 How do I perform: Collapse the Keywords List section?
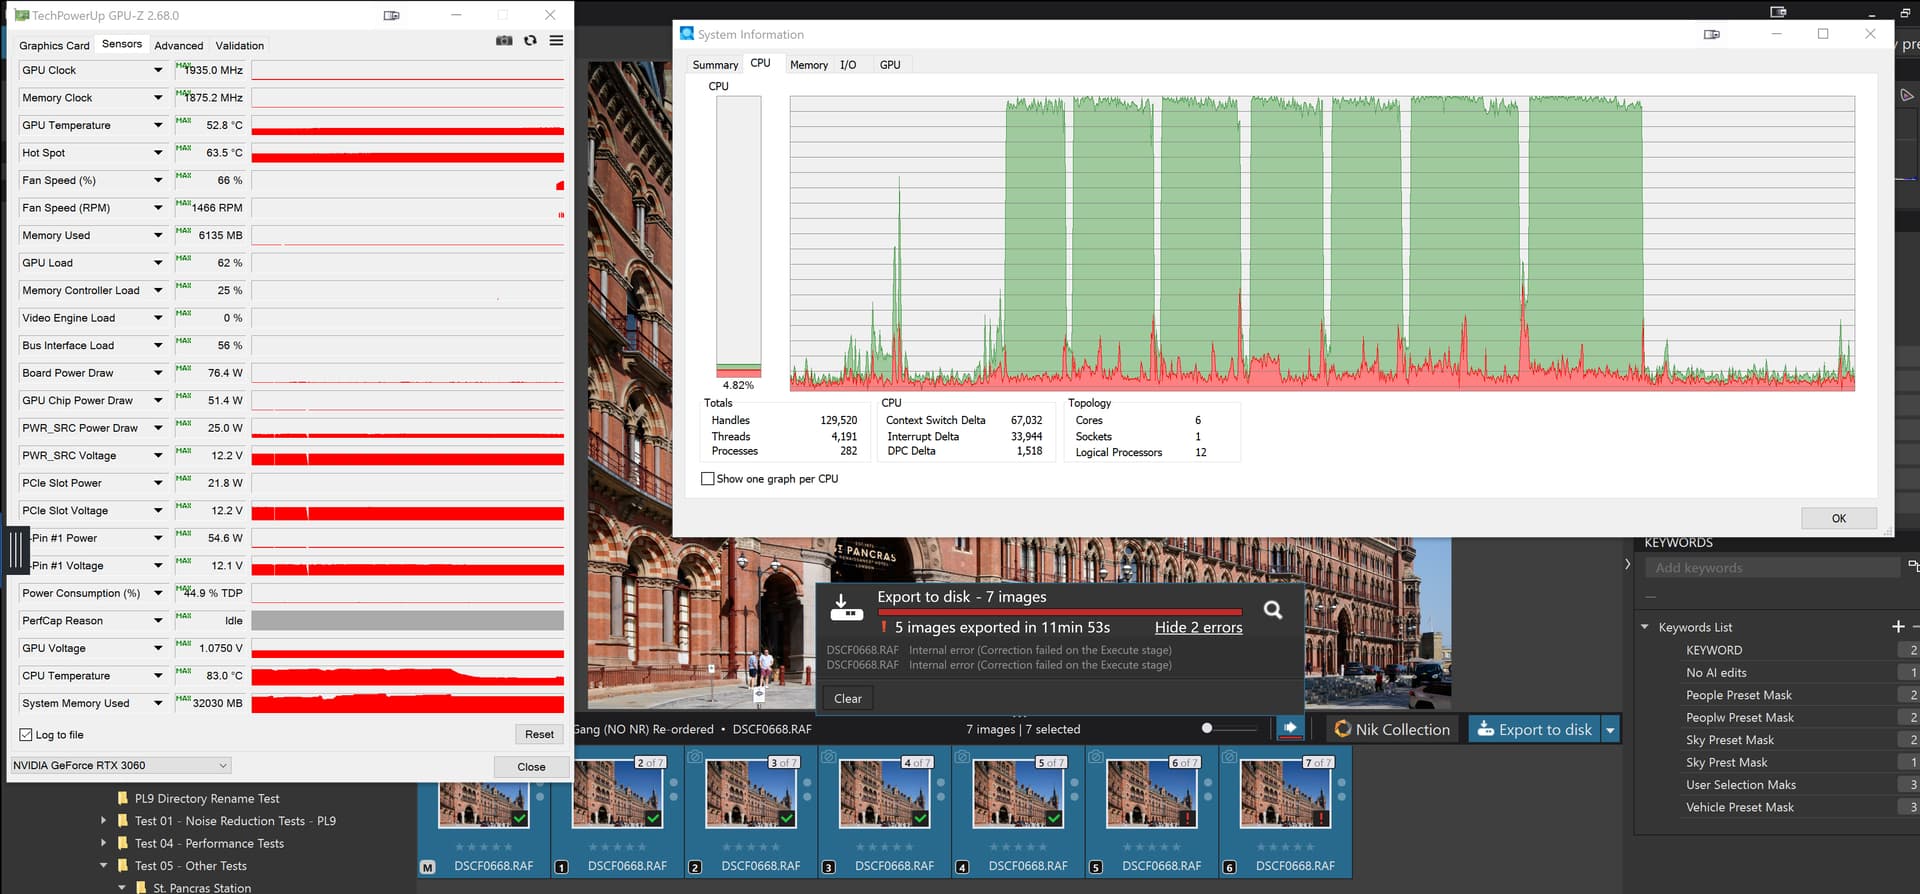(x=1645, y=627)
